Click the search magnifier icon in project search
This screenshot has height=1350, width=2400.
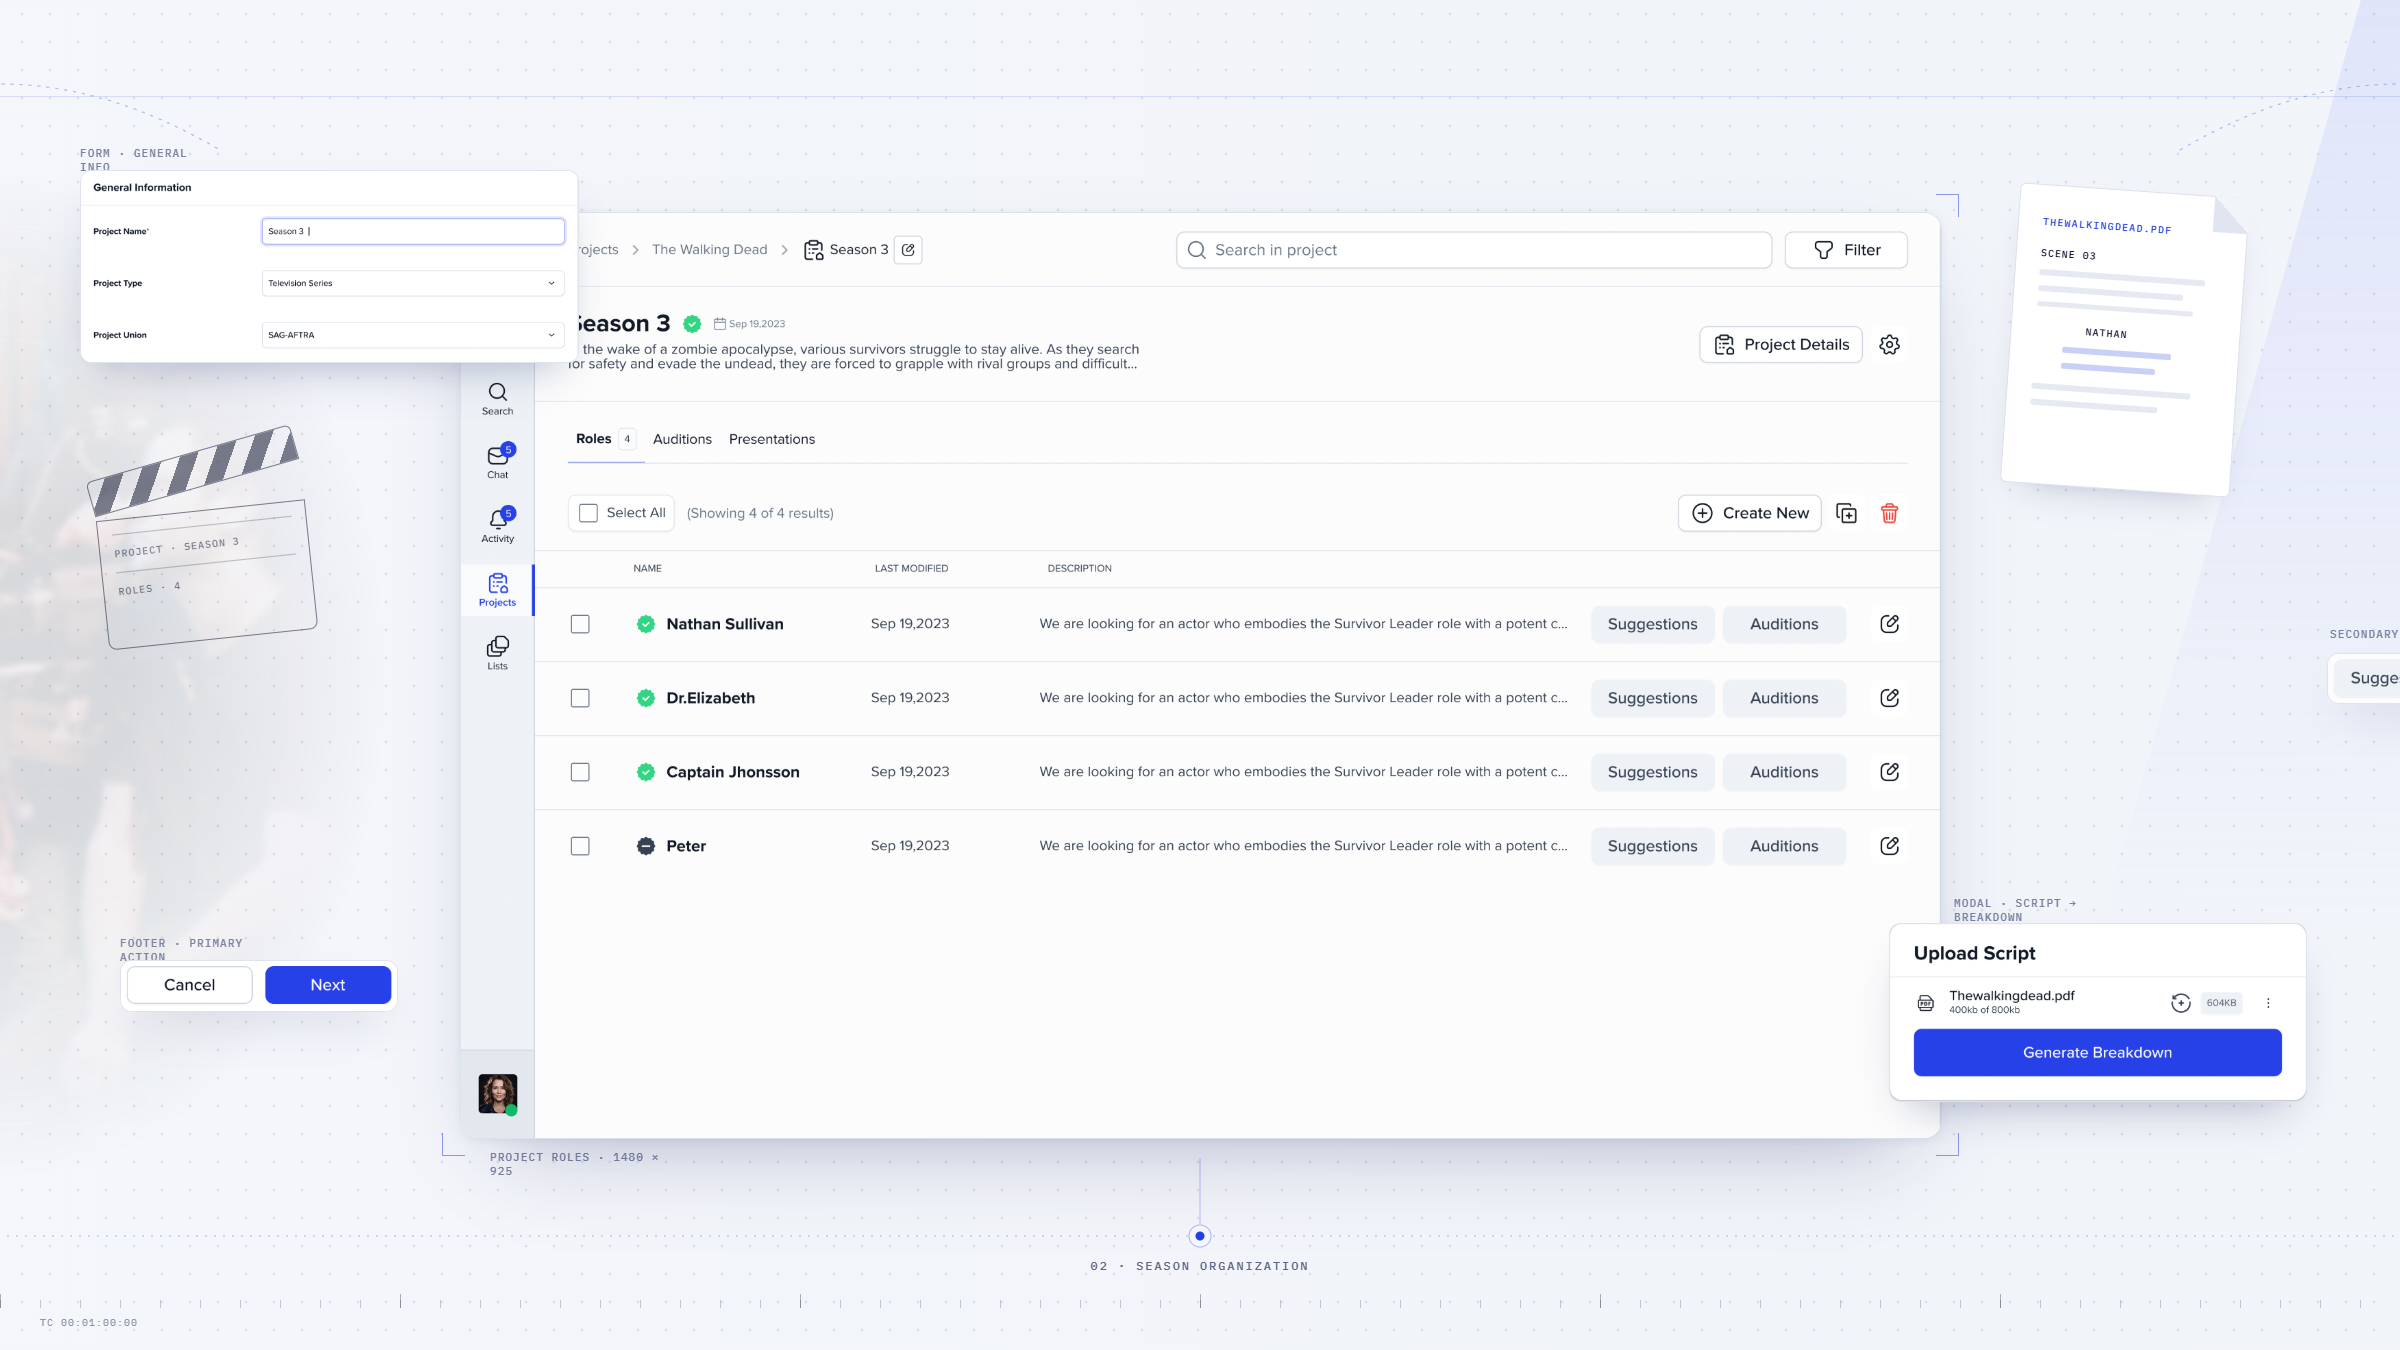[1196, 250]
